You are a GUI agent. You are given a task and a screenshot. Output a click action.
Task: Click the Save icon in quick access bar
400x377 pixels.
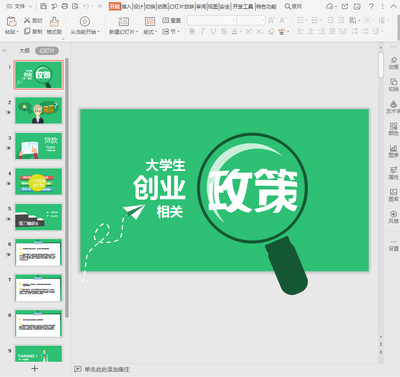coord(43,6)
